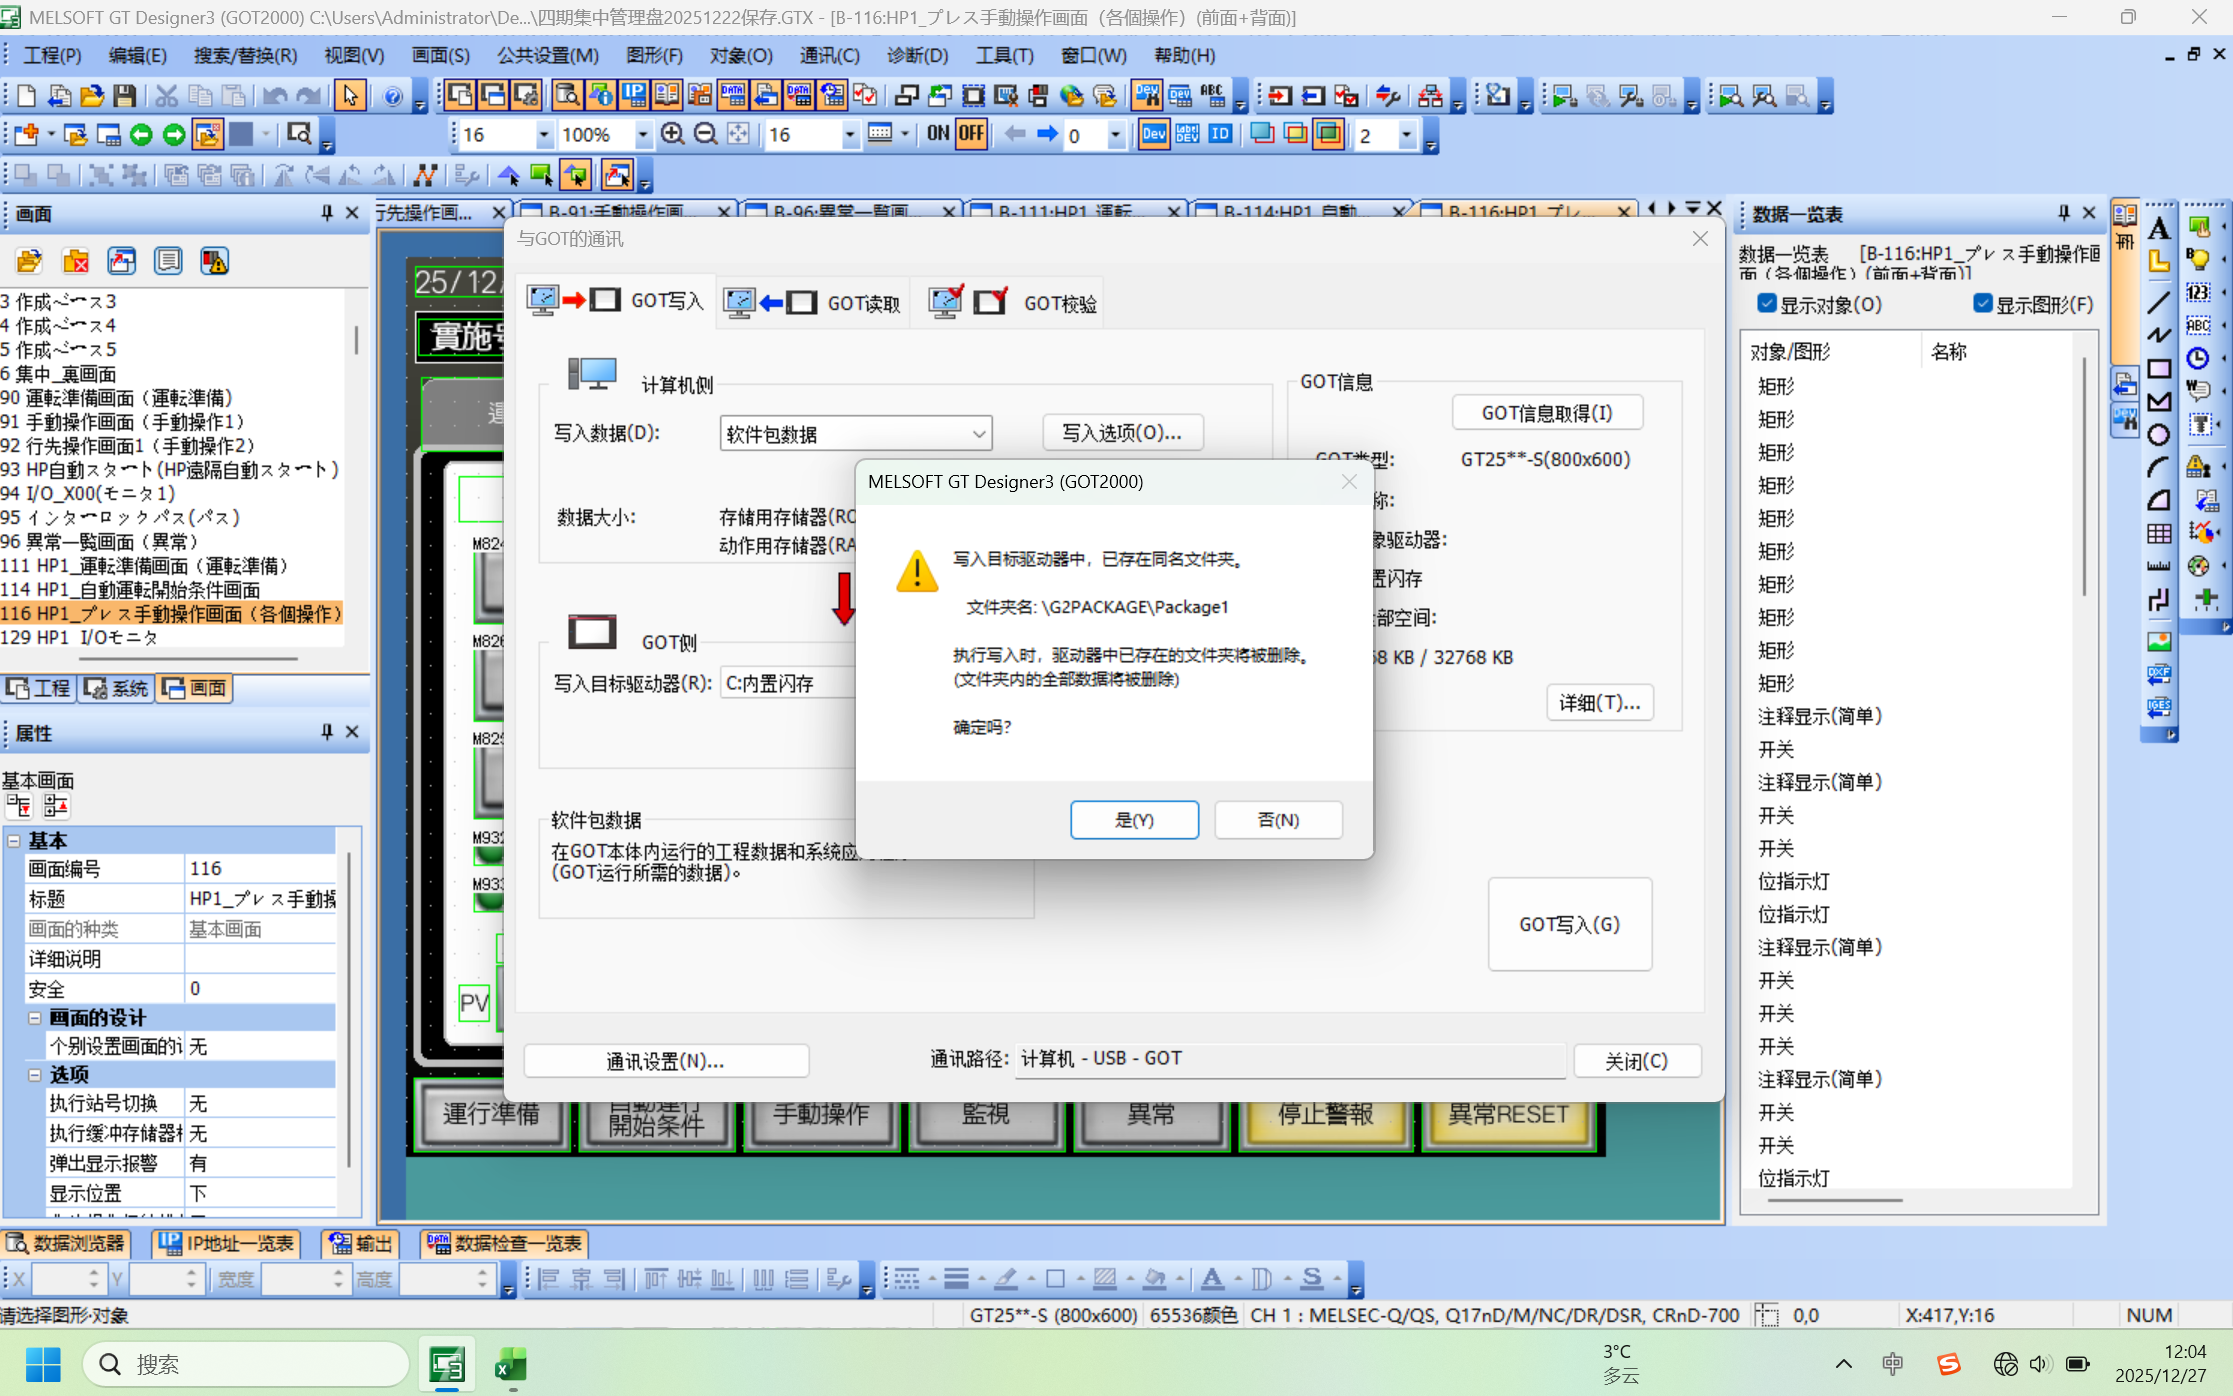2233x1396 pixels.
Task: Click the Save project icon
Action: (124, 96)
